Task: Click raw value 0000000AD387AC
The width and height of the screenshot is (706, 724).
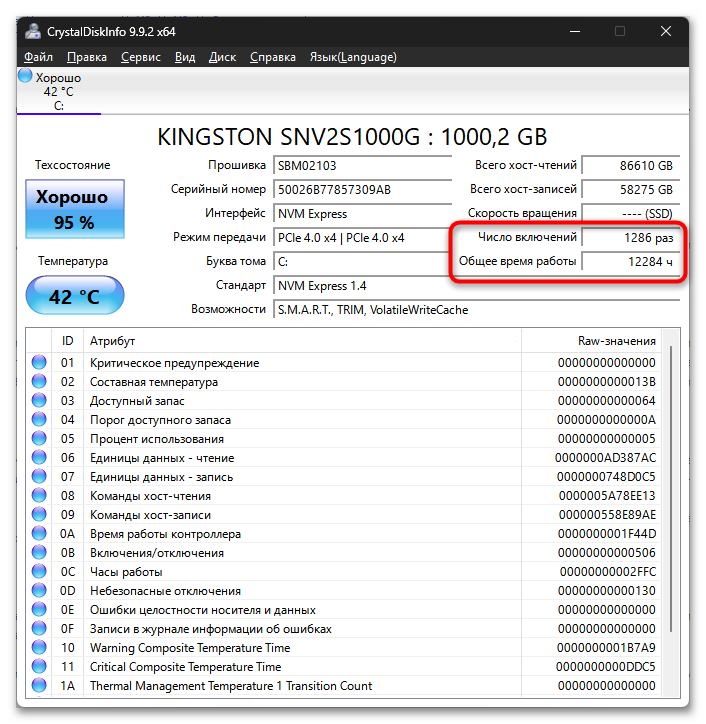Action: coord(605,458)
